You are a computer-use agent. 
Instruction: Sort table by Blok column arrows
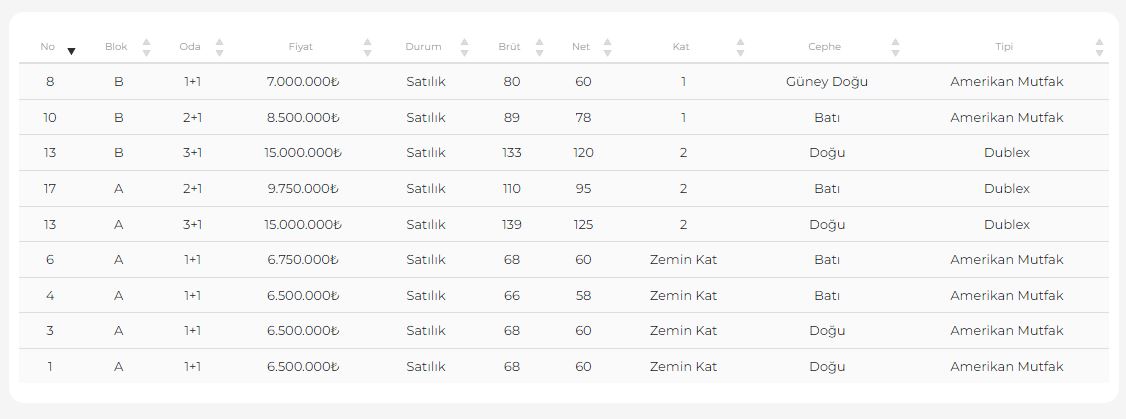(x=146, y=47)
